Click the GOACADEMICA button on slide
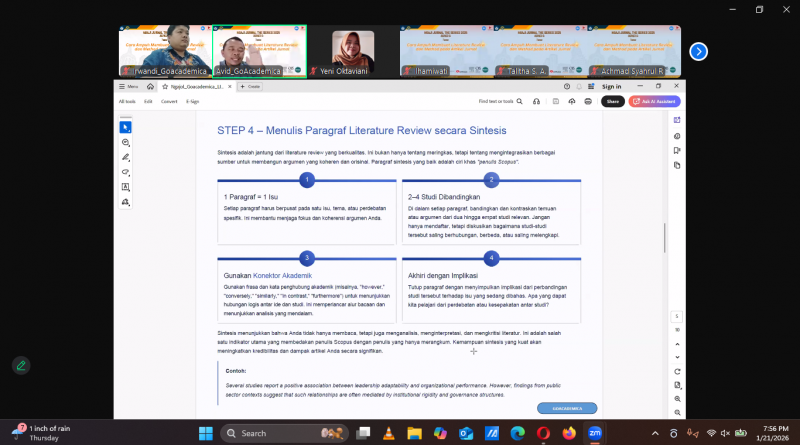Viewport: 800px width, 445px height. click(566, 408)
